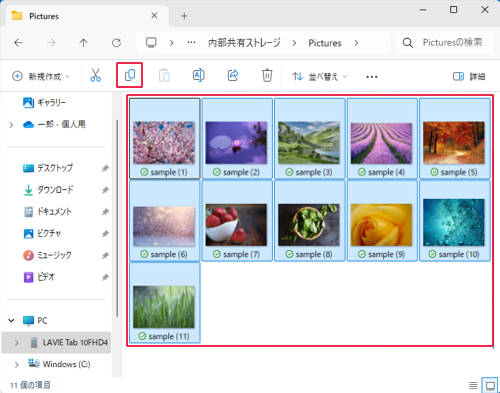500x393 pixels.
Task: Maximize the Explorer window
Action: point(453,10)
